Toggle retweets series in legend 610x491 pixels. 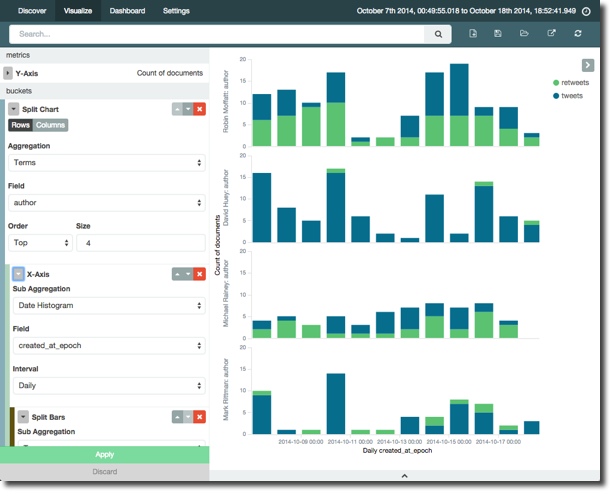pos(574,83)
